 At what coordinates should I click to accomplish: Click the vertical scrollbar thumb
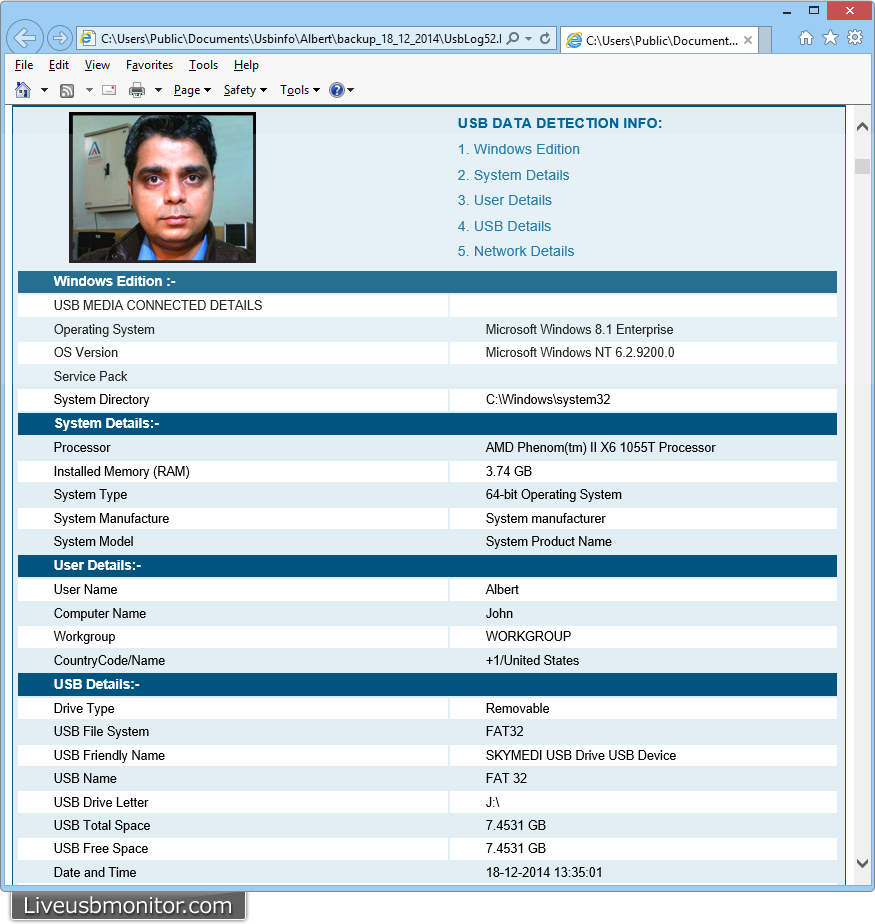click(x=862, y=166)
